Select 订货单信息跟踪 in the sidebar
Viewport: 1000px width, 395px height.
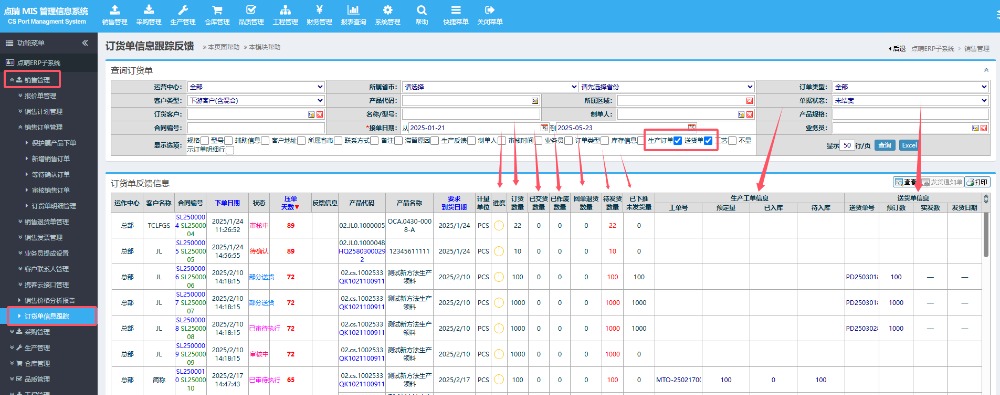(52, 316)
